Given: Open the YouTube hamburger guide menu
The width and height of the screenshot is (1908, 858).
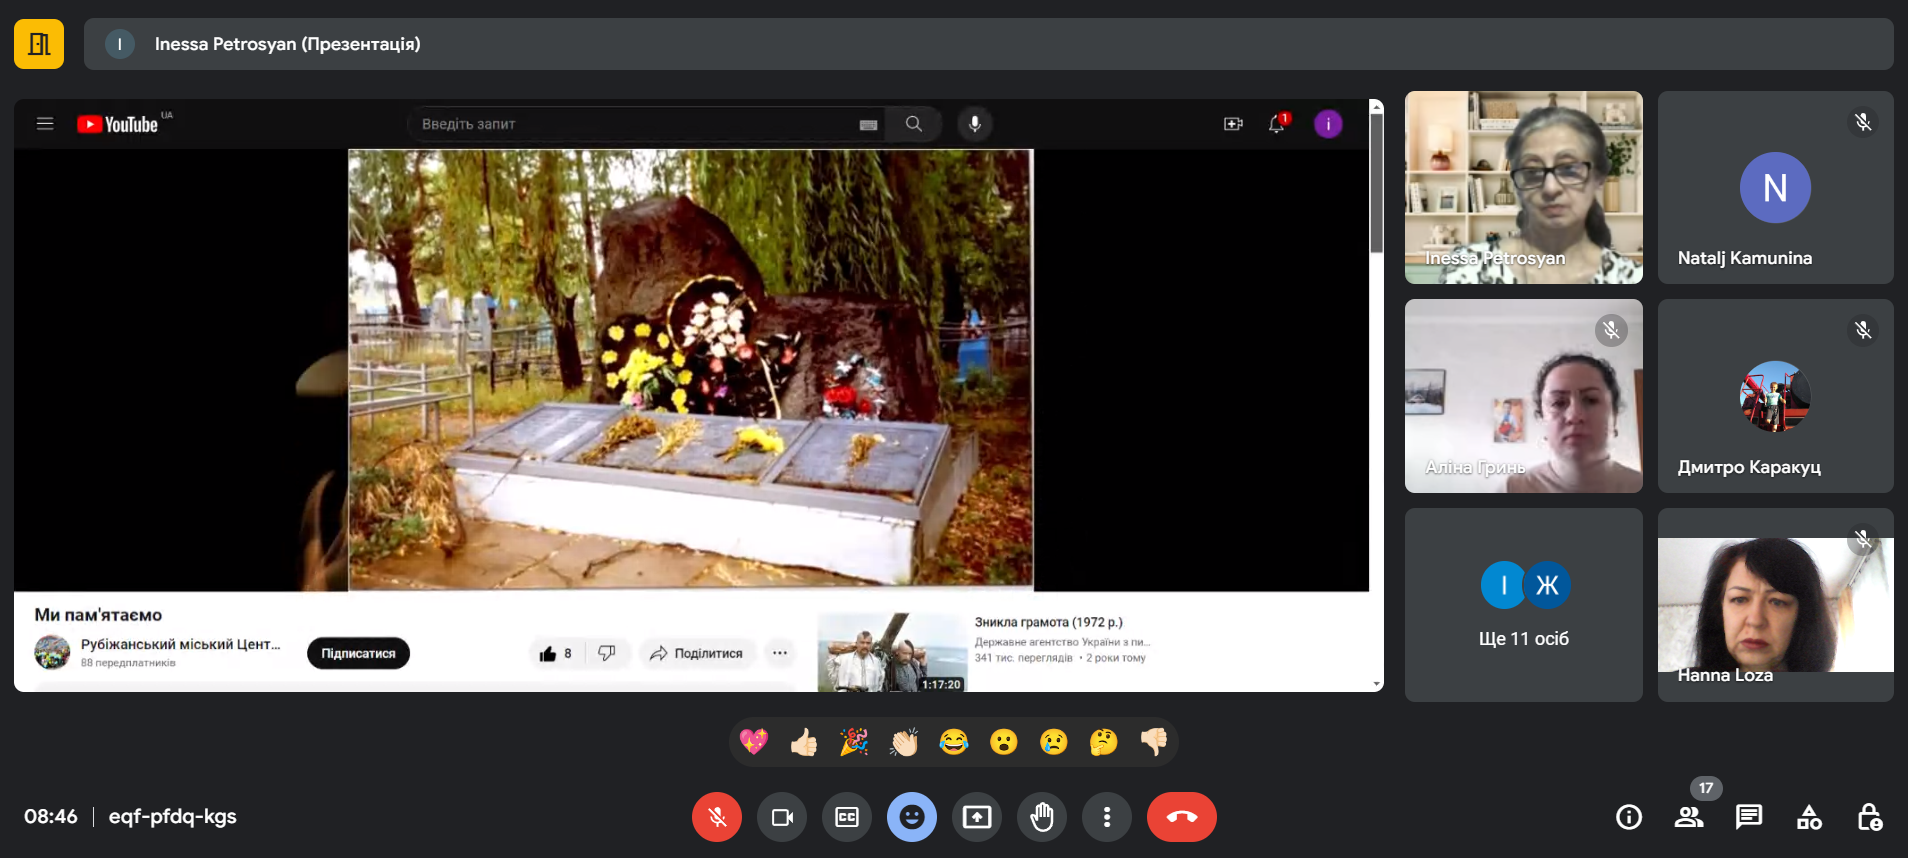Looking at the screenshot, I should point(45,124).
